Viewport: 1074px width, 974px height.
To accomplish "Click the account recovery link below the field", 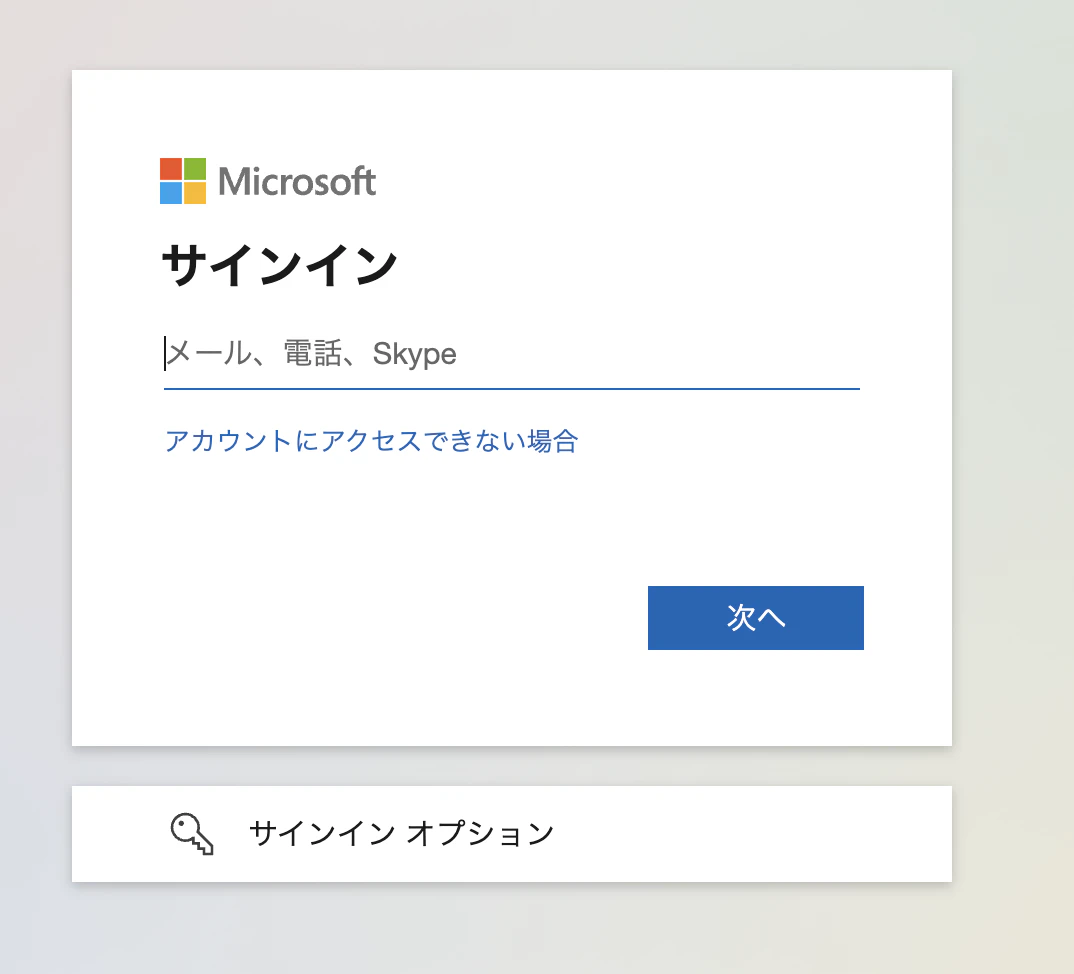I will pos(371,441).
